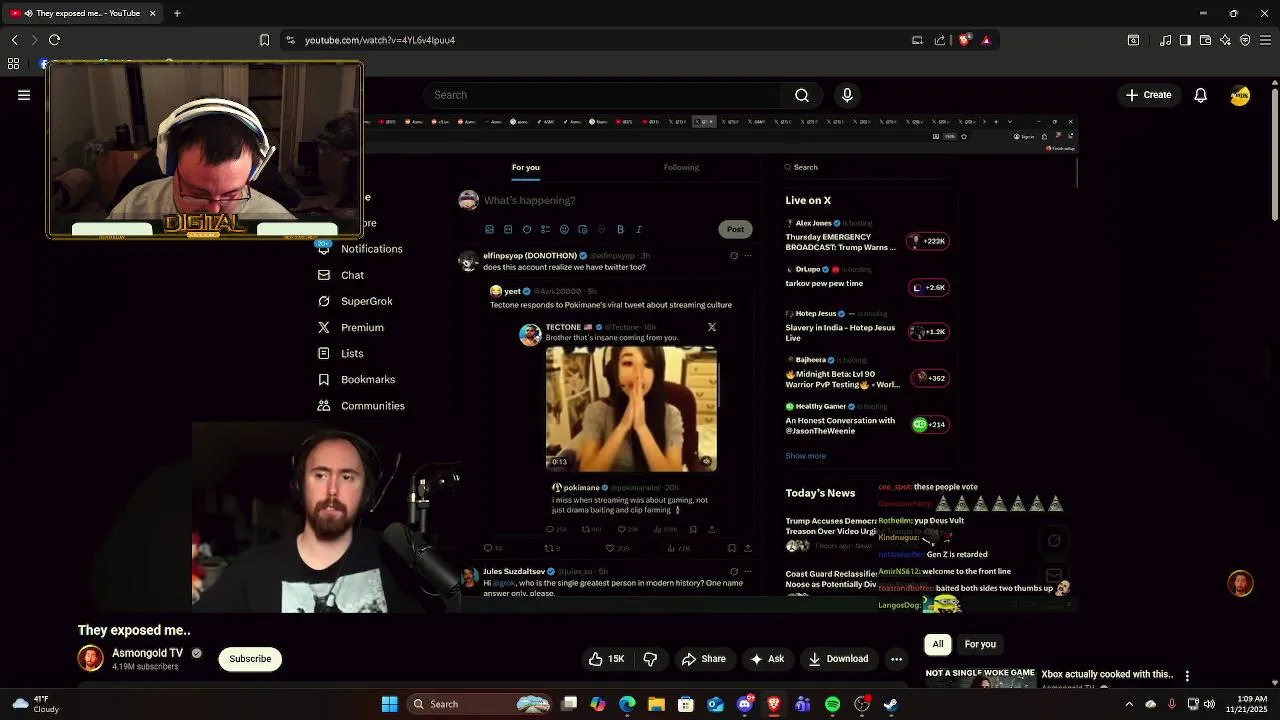This screenshot has height=720, width=1280.
Task: Click the install/cast screen icon in address bar
Action: (917, 40)
